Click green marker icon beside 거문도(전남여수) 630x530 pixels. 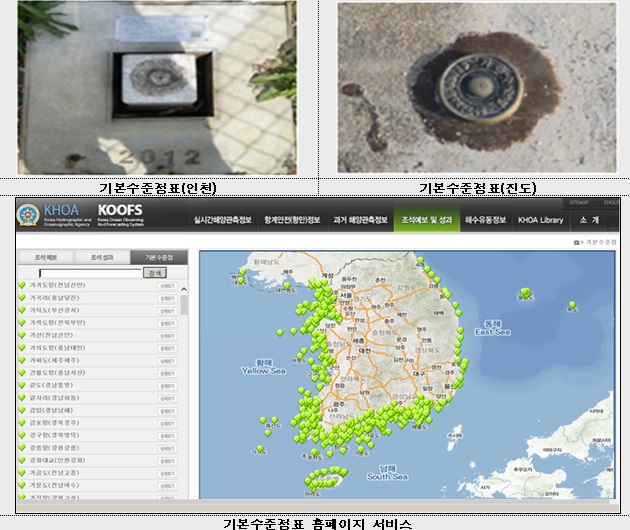(22, 485)
